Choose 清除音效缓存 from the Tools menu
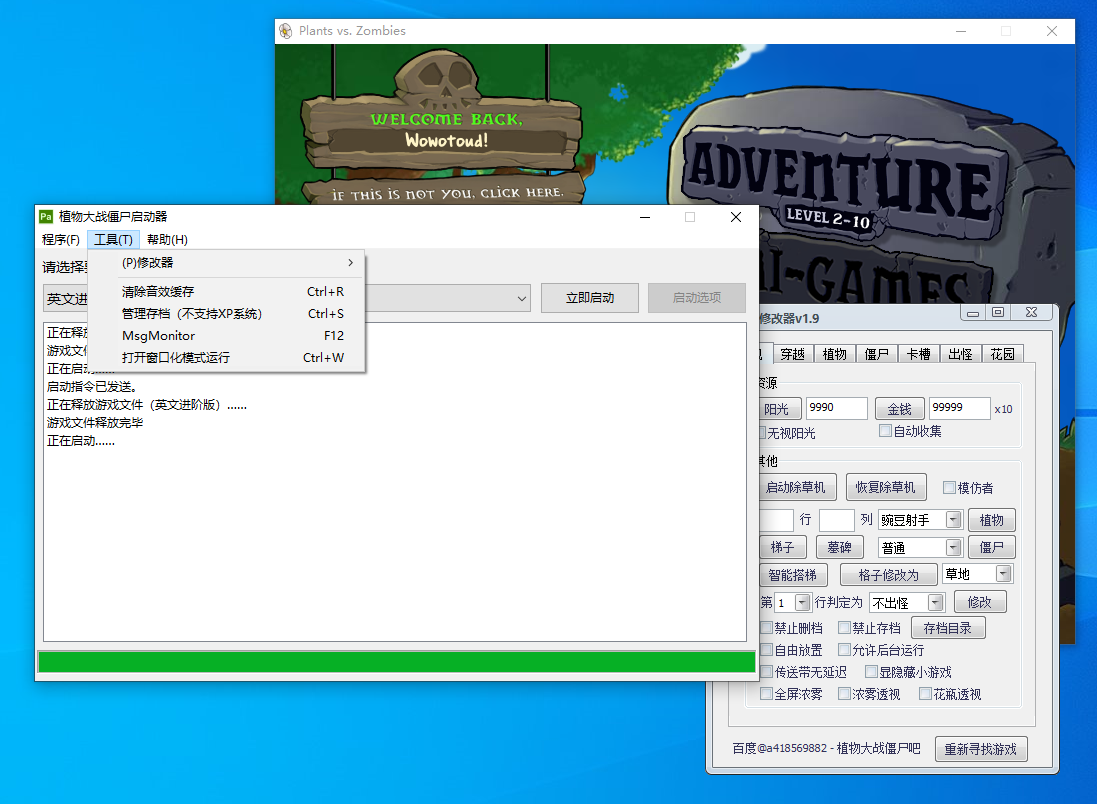The width and height of the screenshot is (1097, 804). 158,292
